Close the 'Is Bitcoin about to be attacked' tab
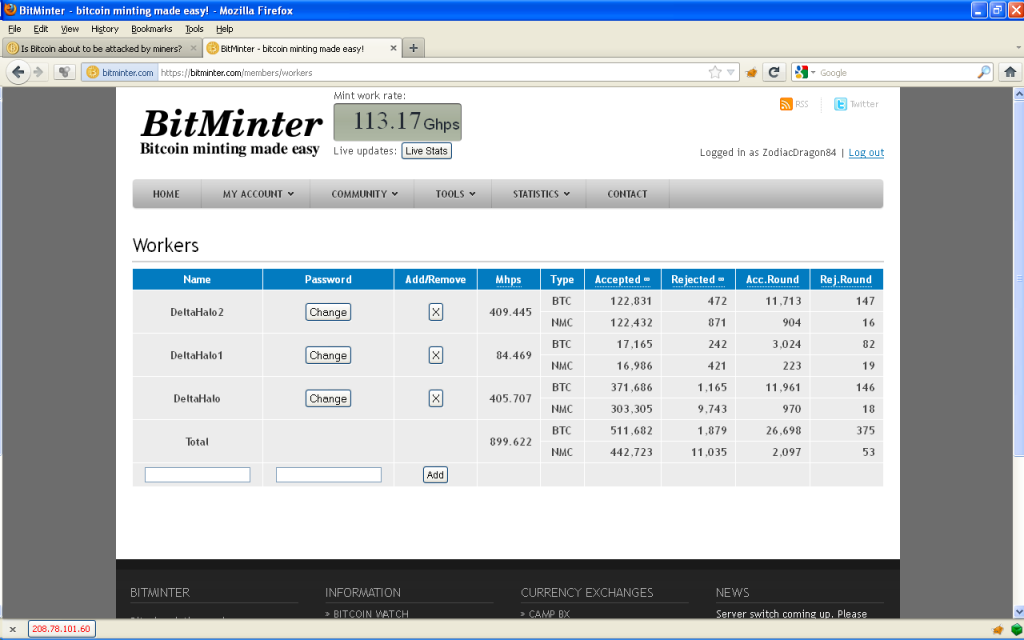Viewport: 1024px width, 640px height. click(193, 48)
